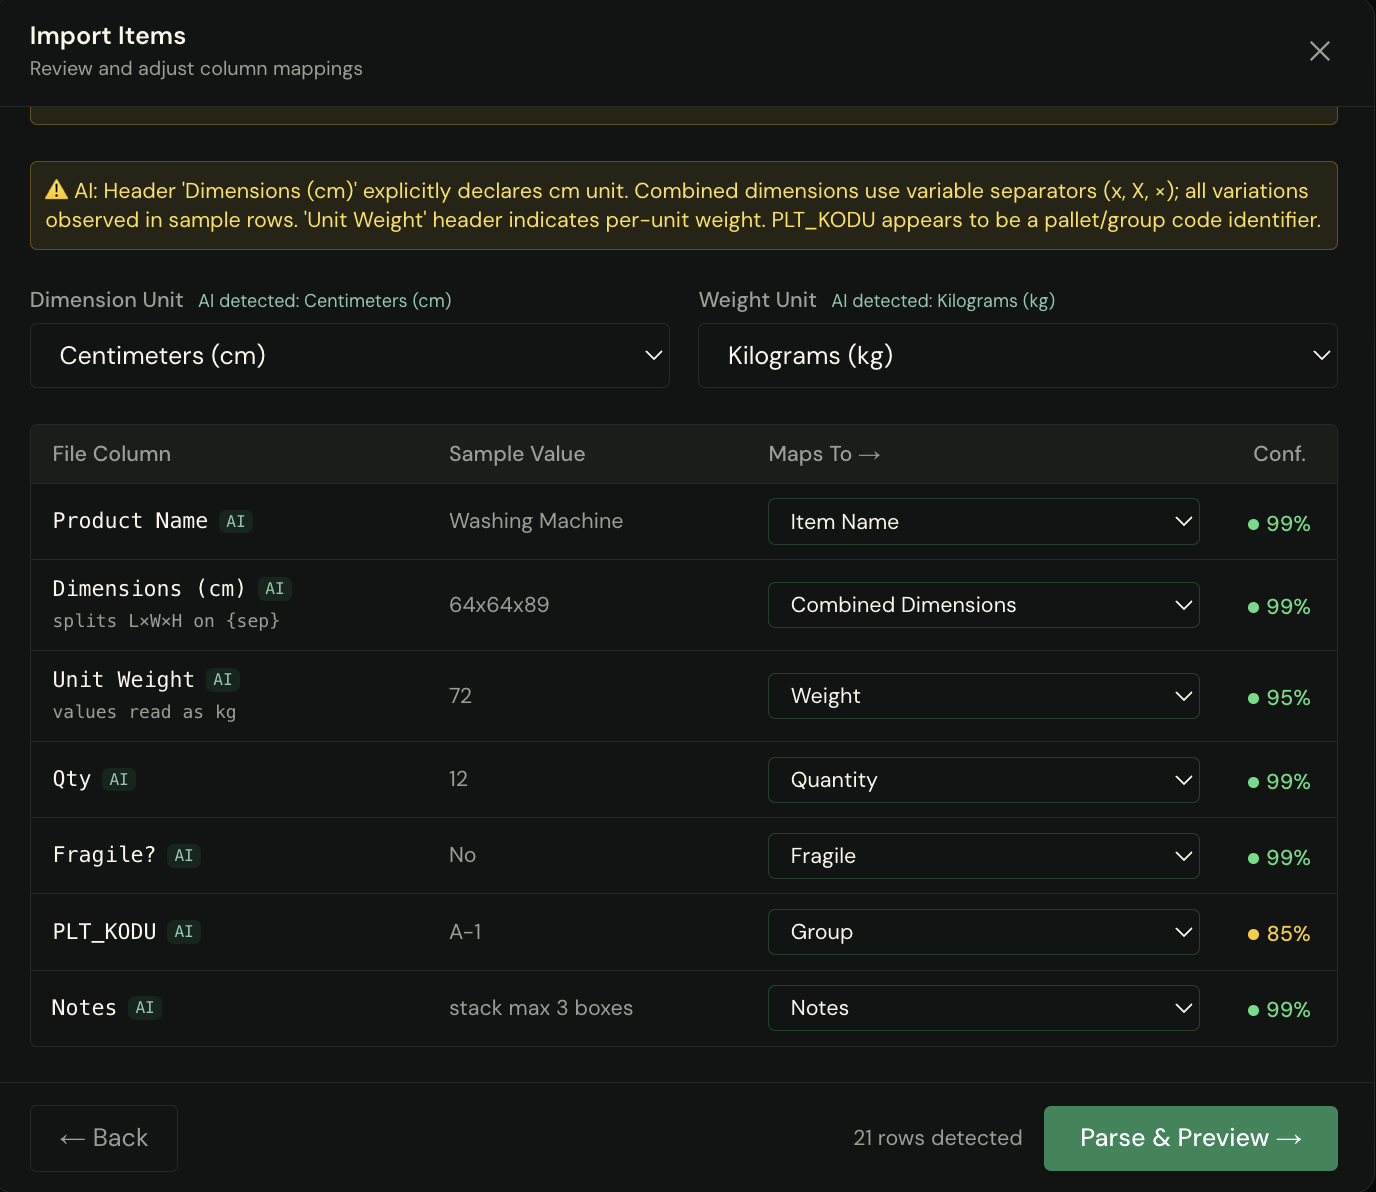Click sample value 'No' in Fragile? row

coord(462,855)
